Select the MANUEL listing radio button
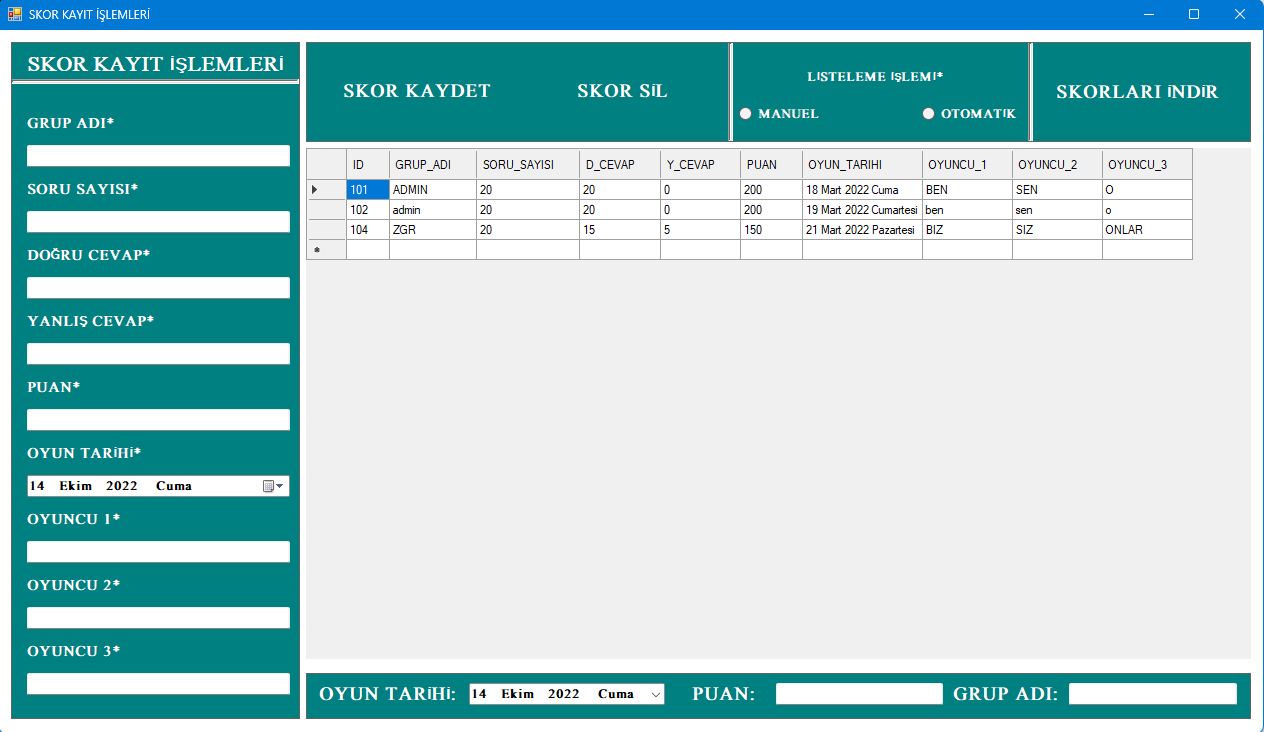The image size is (1264, 732). click(779, 113)
